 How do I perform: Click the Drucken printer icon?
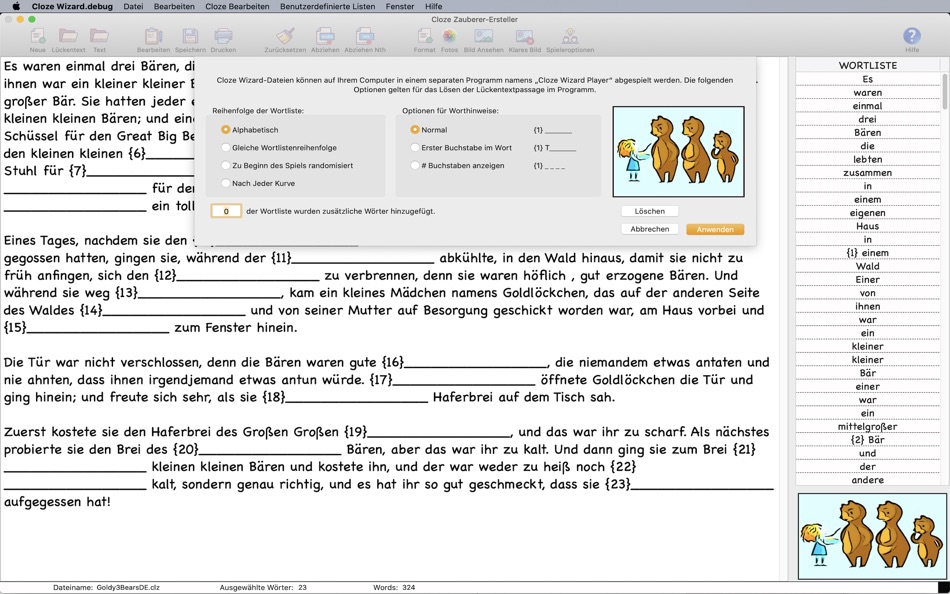point(223,36)
